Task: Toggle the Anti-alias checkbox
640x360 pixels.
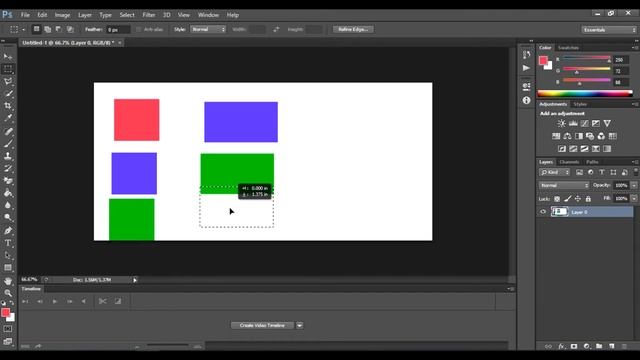Action: click(x=138, y=29)
